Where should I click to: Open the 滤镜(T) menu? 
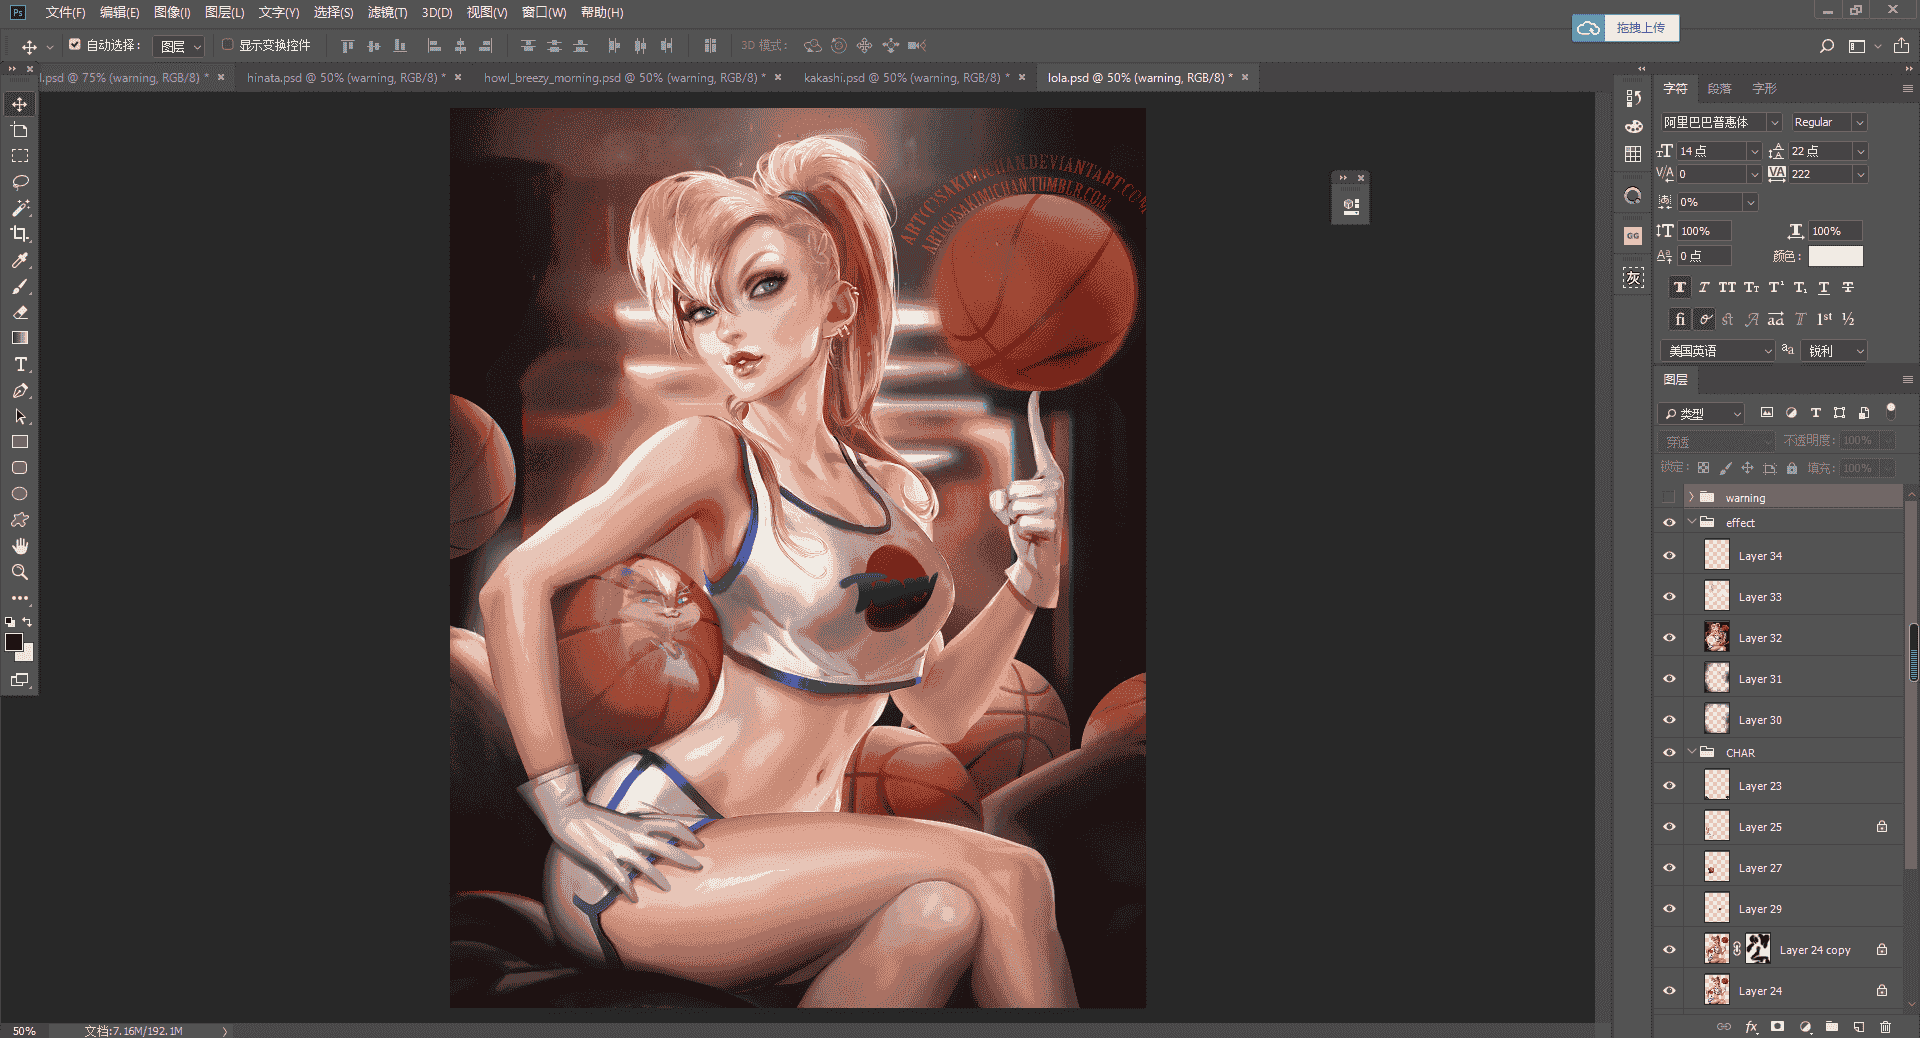pos(387,12)
